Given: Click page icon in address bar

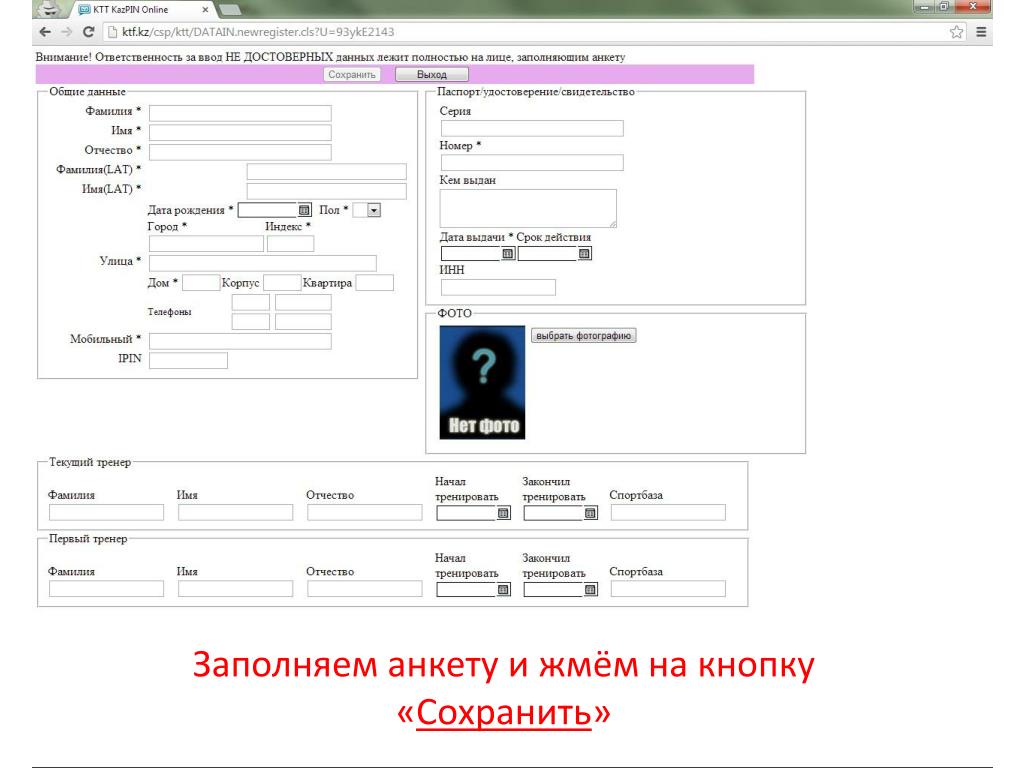Looking at the screenshot, I should 112,32.
